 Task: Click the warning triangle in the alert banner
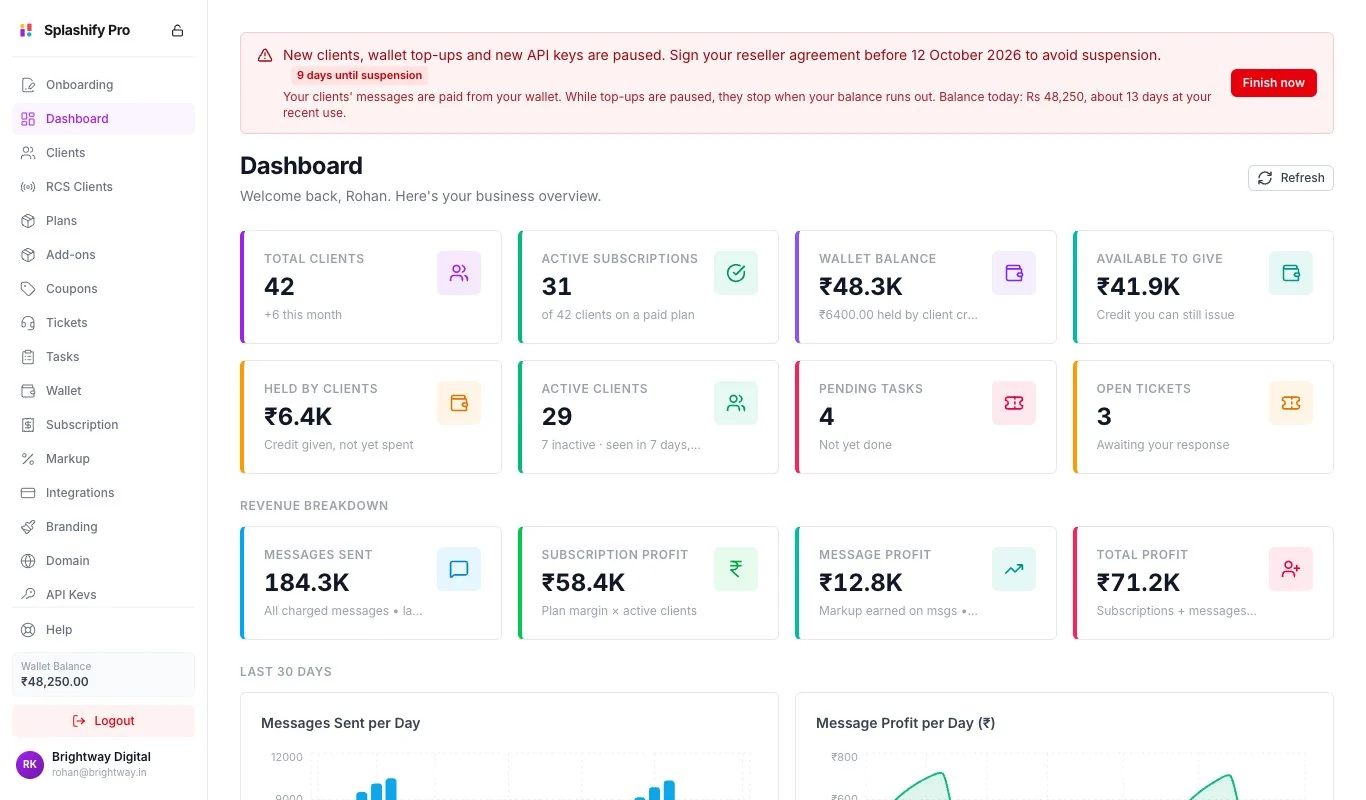(265, 56)
